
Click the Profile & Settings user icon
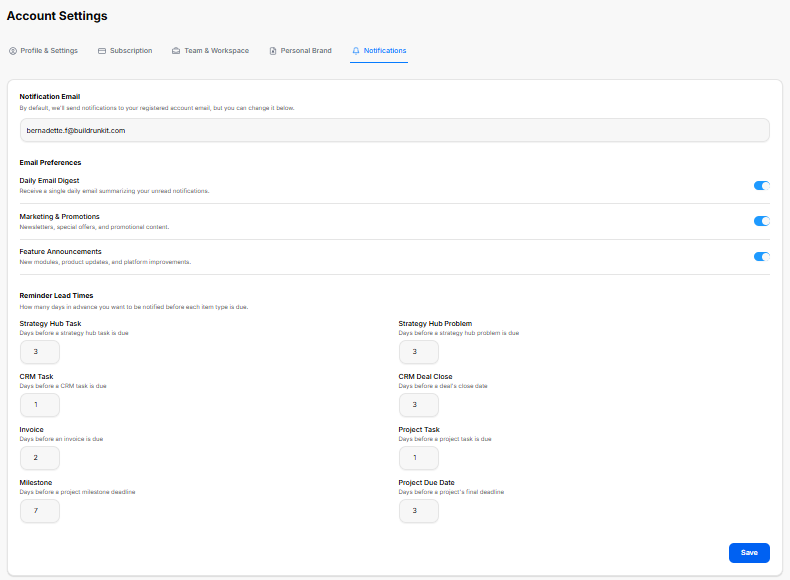point(13,51)
